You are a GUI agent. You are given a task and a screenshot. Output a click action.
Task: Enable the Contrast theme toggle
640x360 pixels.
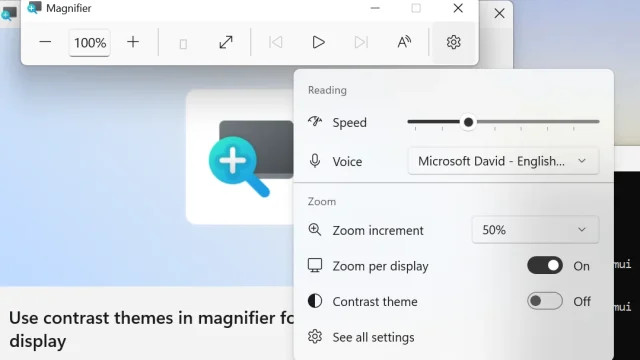coord(544,301)
